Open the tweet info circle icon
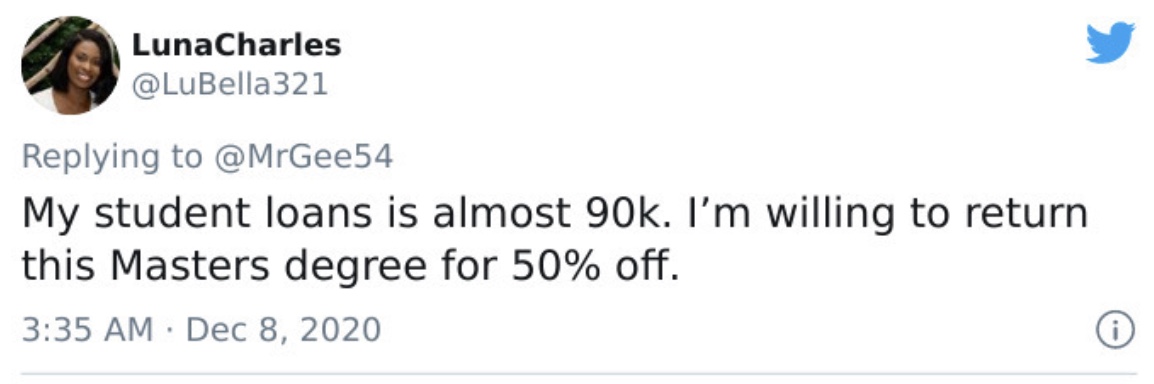Screen dimensions: 1154x384 (x=1116, y=331)
